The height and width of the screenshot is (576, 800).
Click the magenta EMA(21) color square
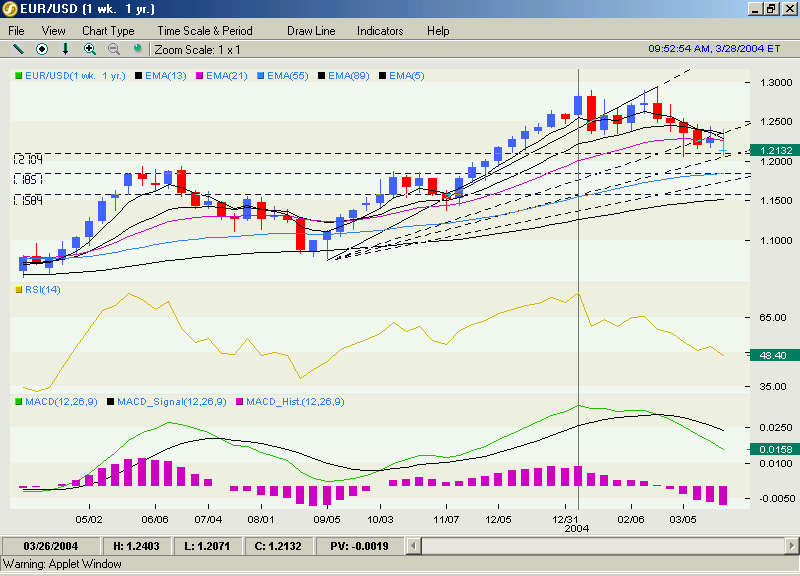pos(200,76)
